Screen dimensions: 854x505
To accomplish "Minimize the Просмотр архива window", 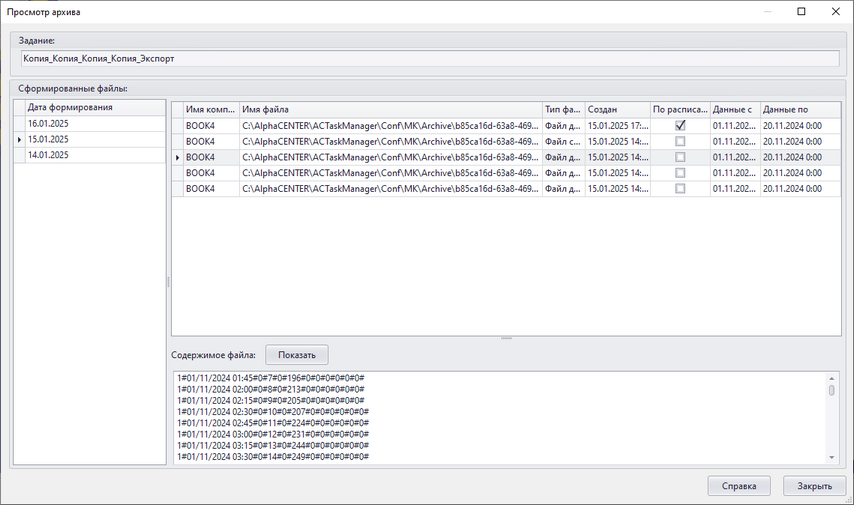I will click(766, 12).
